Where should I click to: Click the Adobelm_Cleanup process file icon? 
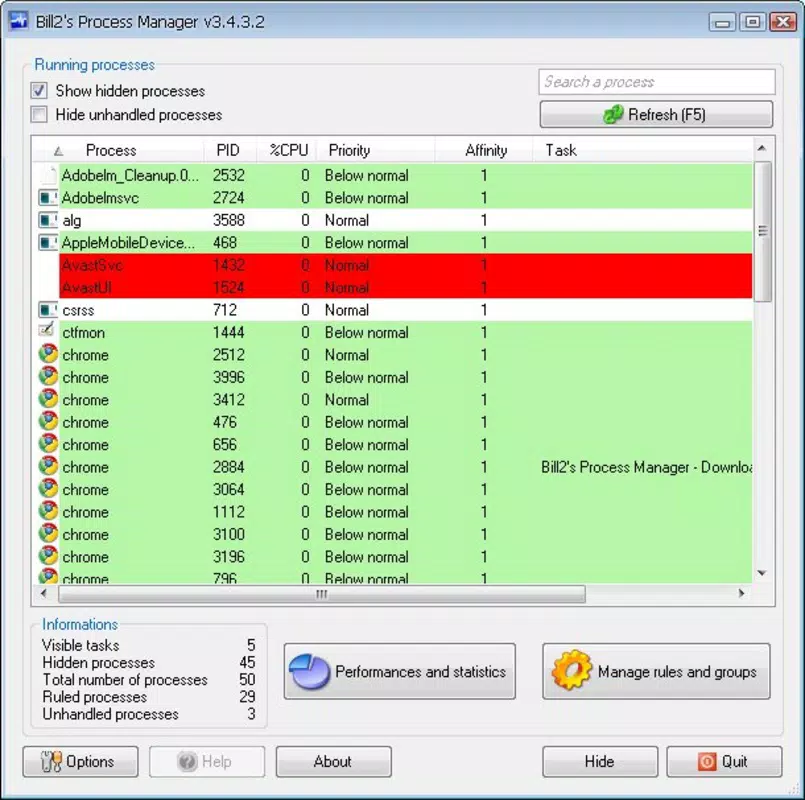(48, 175)
